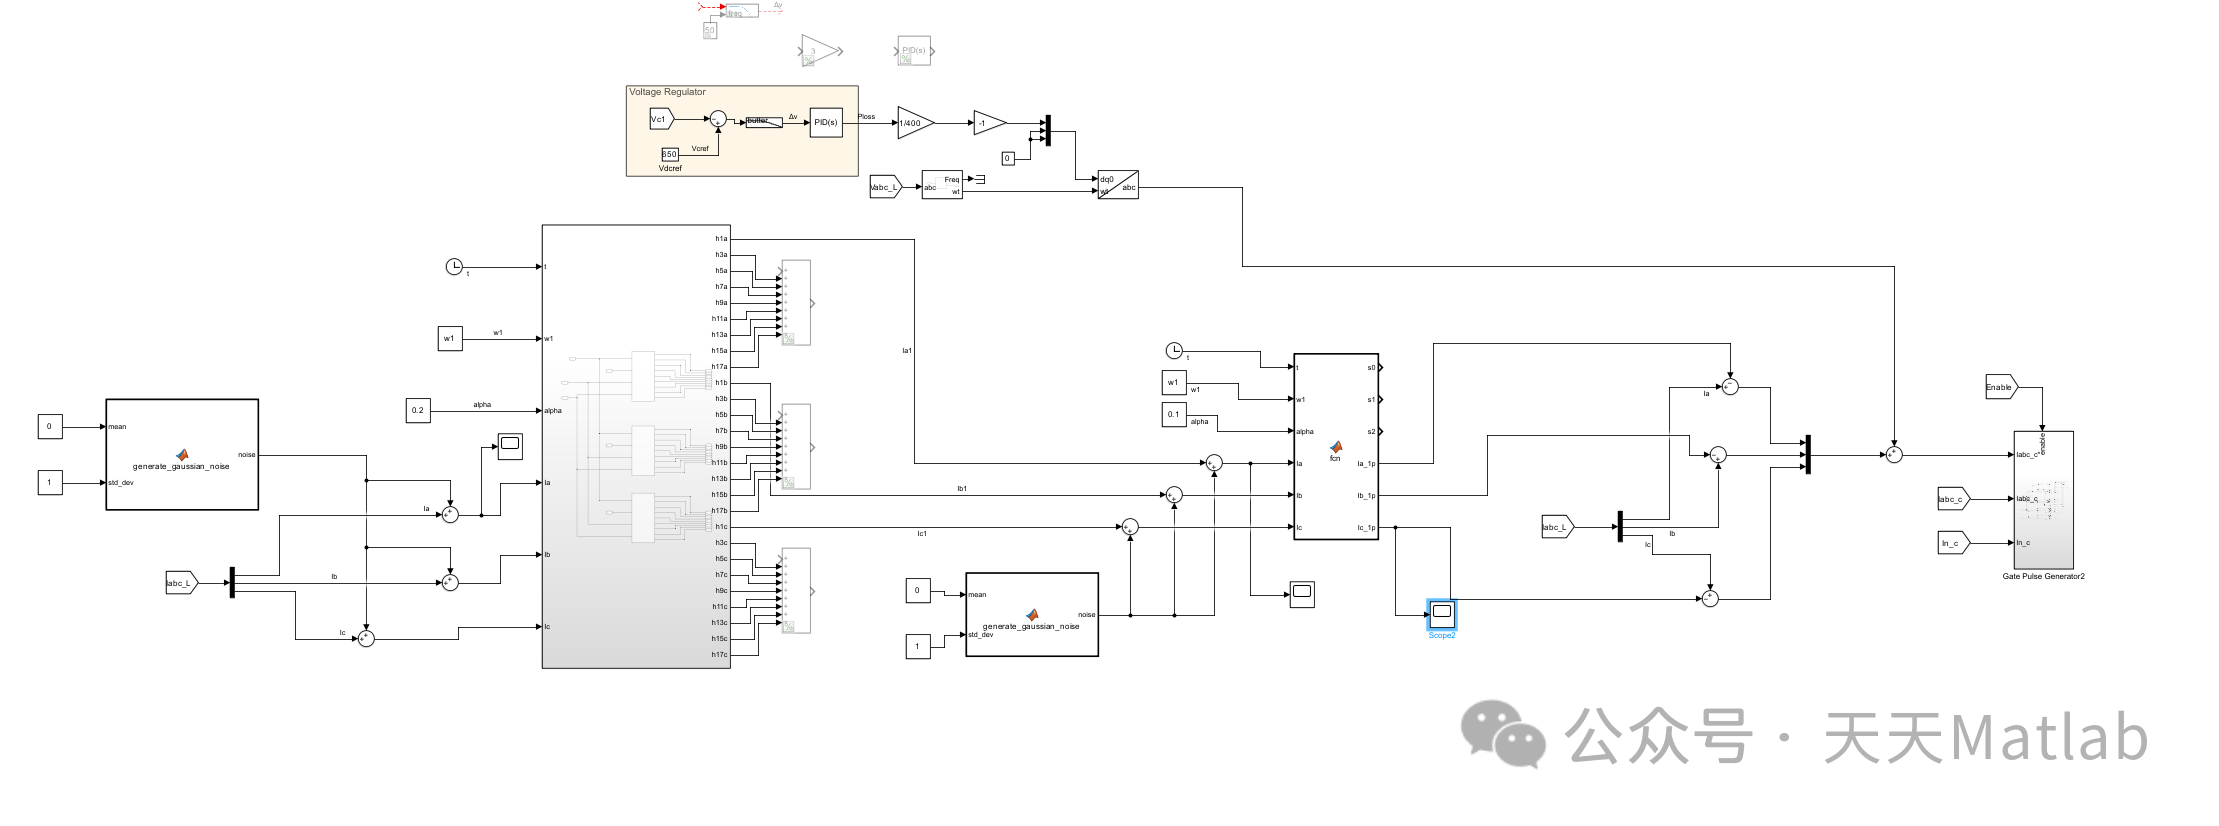The height and width of the screenshot is (826, 2219).
Task: Click the constant 0 on the left noise mean input
Action: (49, 426)
